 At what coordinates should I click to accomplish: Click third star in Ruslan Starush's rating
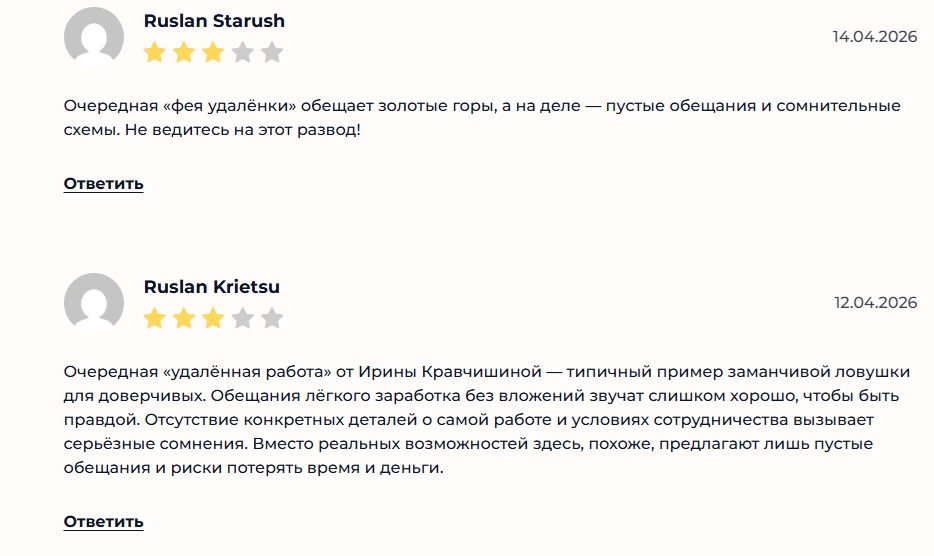pos(213,53)
